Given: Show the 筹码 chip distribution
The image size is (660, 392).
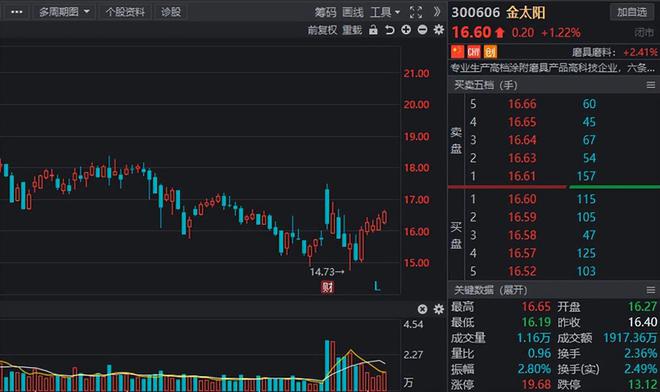Looking at the screenshot, I should (x=325, y=12).
